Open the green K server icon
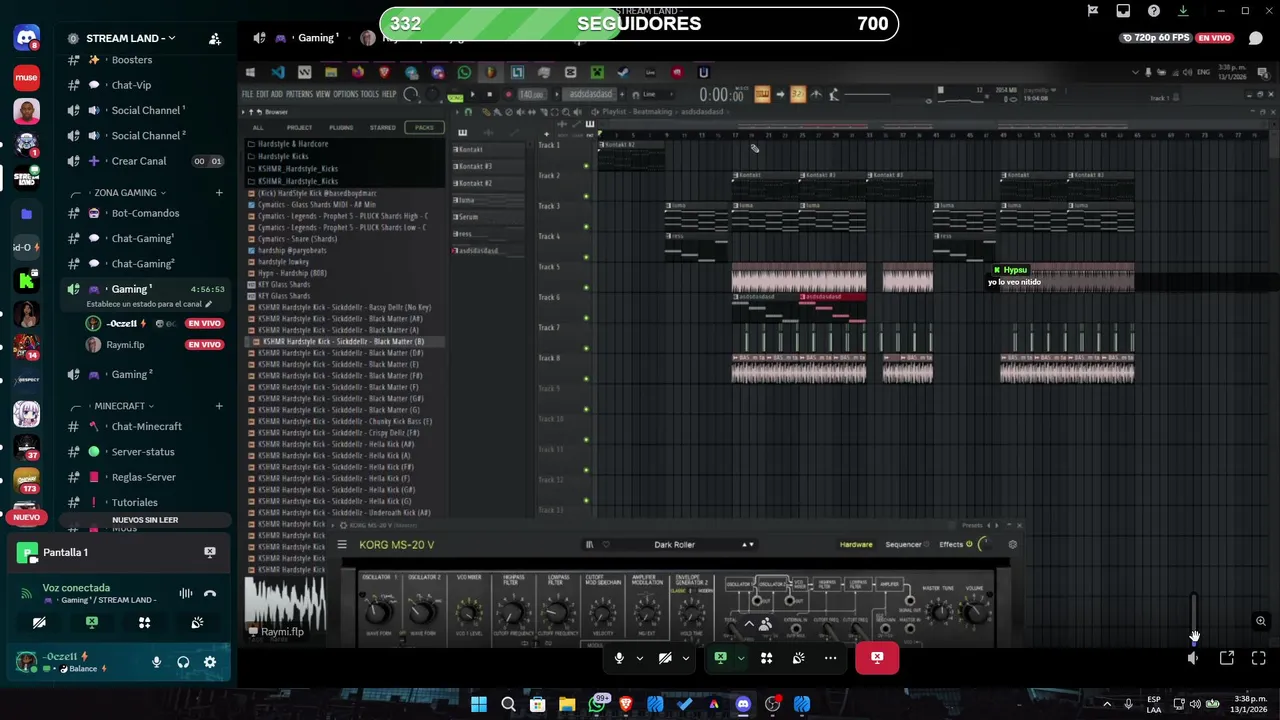Image resolution: width=1280 pixels, height=720 pixels. (27, 282)
